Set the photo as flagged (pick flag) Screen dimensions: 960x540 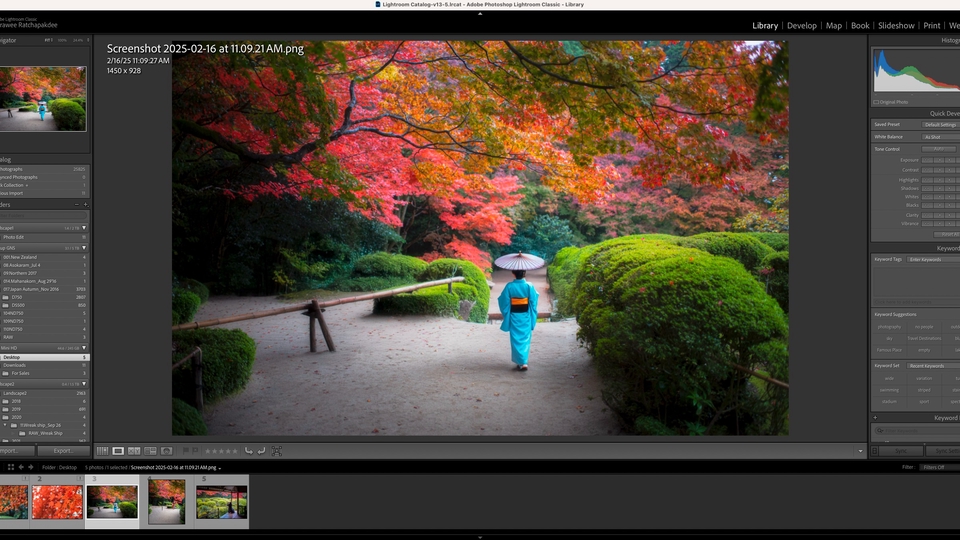pyautogui.click(x=186, y=451)
